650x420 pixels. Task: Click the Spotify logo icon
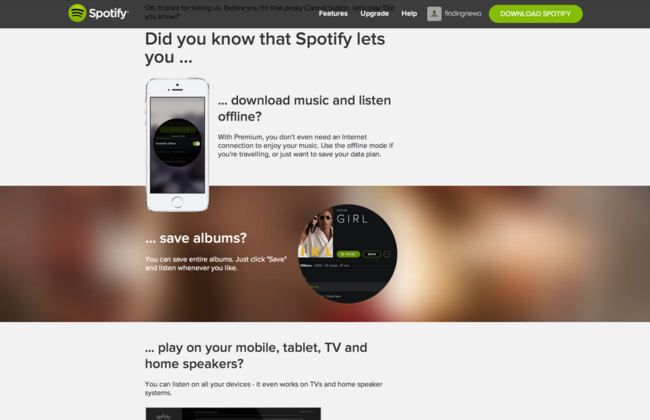point(77,13)
